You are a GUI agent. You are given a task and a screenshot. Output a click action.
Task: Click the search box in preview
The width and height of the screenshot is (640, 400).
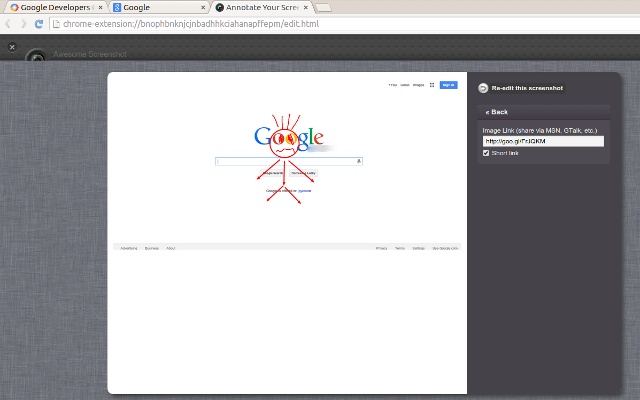(x=289, y=161)
